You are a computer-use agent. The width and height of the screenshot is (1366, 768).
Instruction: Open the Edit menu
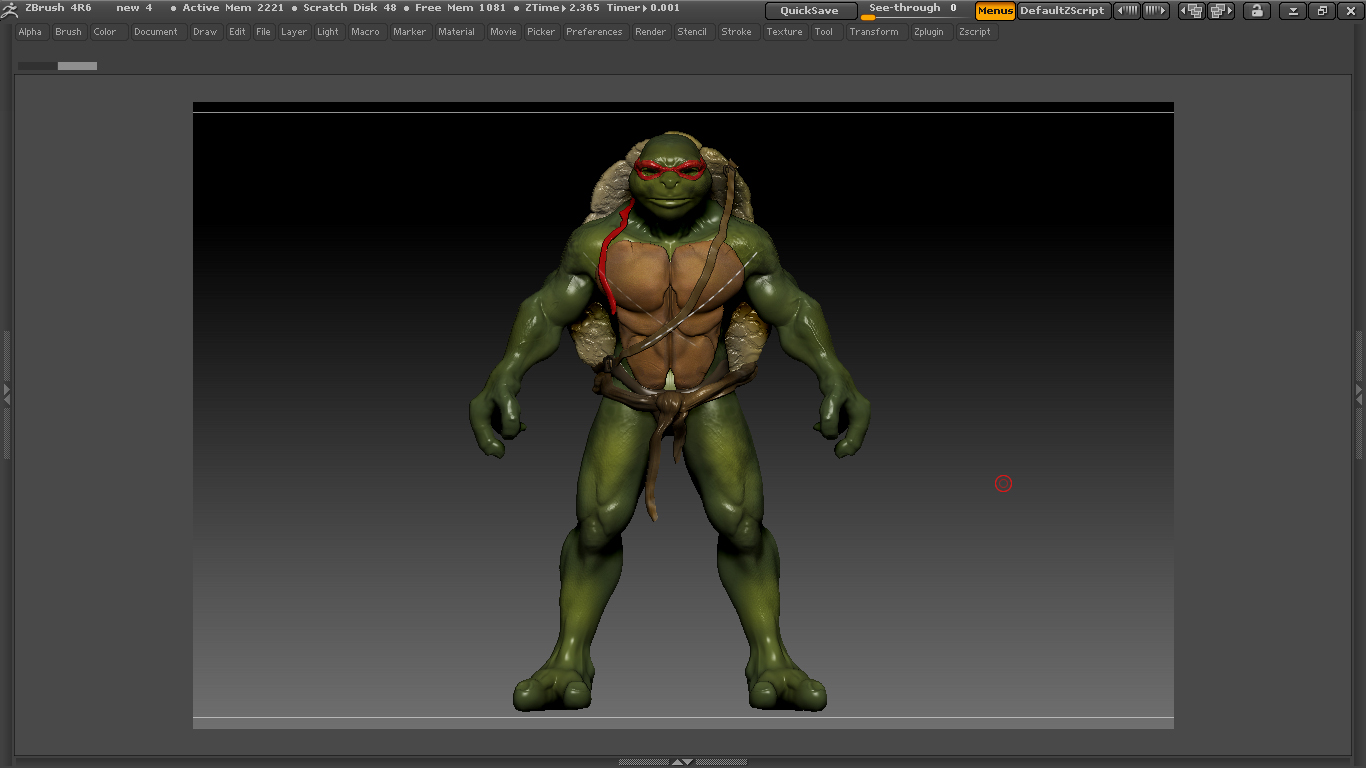237,32
